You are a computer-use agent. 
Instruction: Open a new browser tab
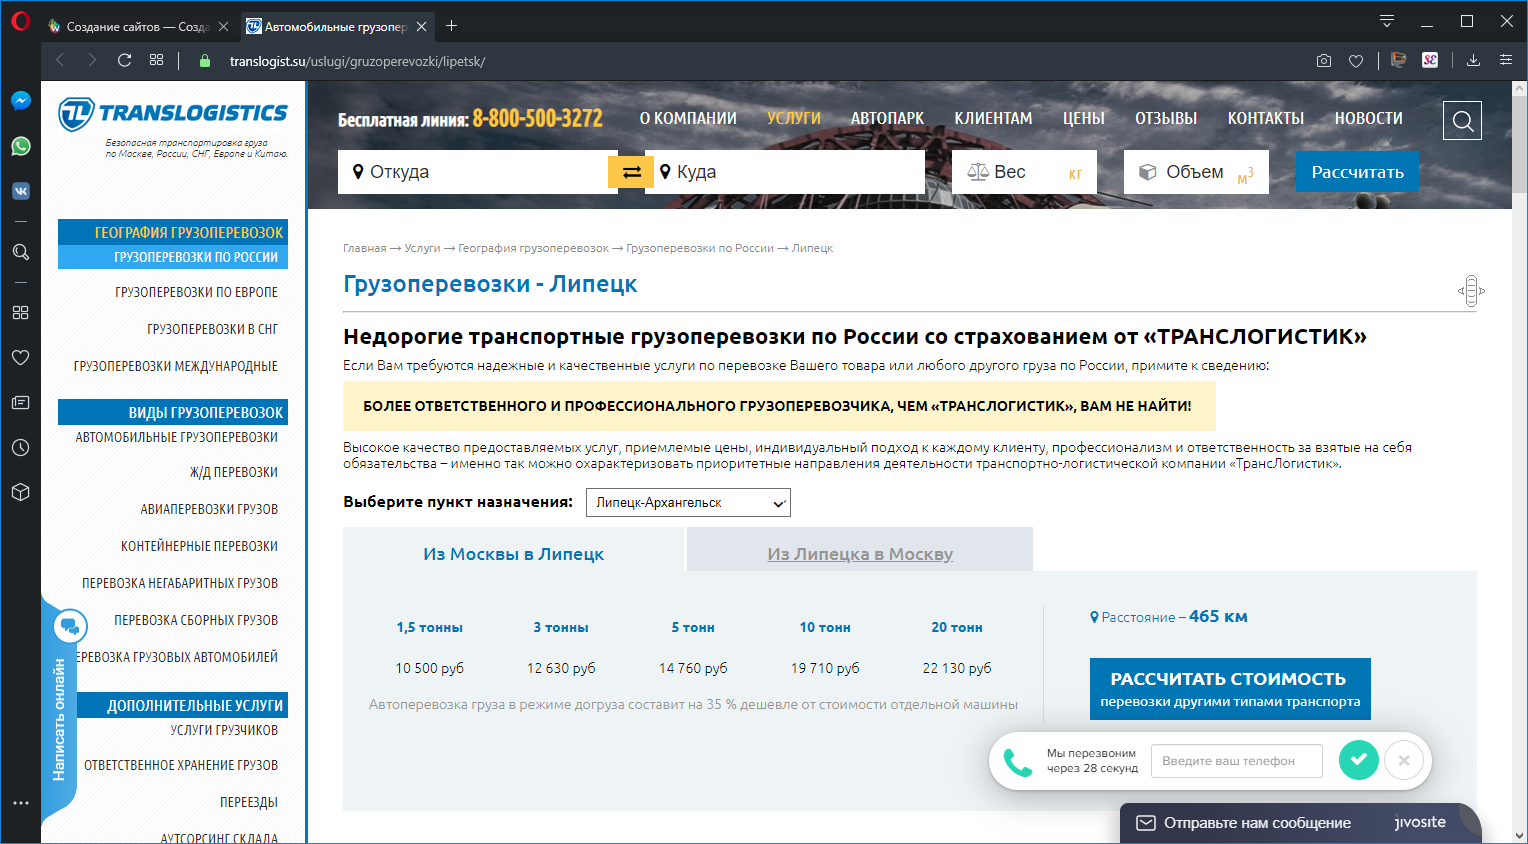[x=451, y=26]
